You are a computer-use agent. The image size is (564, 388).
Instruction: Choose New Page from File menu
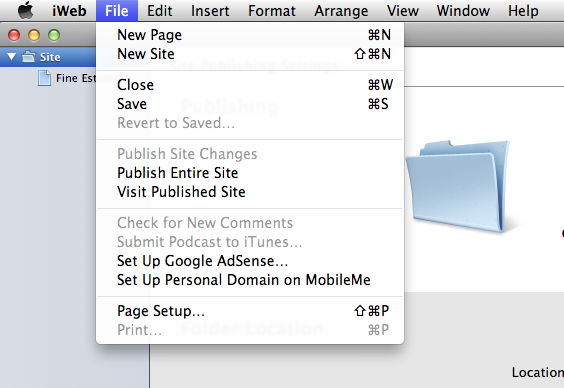pos(250,35)
